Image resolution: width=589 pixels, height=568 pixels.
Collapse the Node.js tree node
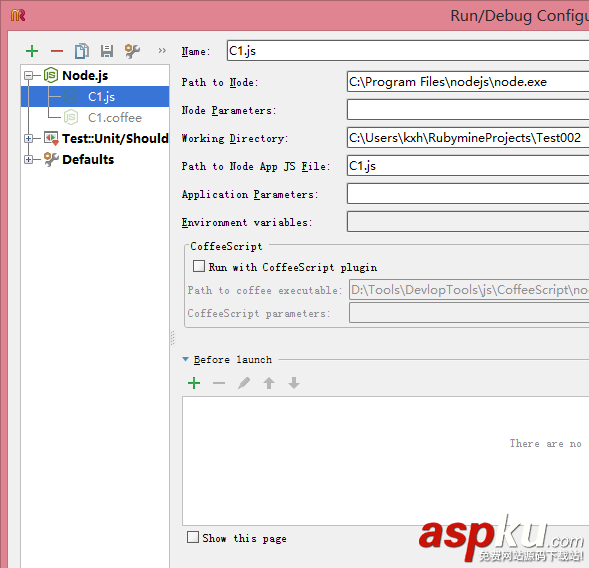(x=29, y=76)
